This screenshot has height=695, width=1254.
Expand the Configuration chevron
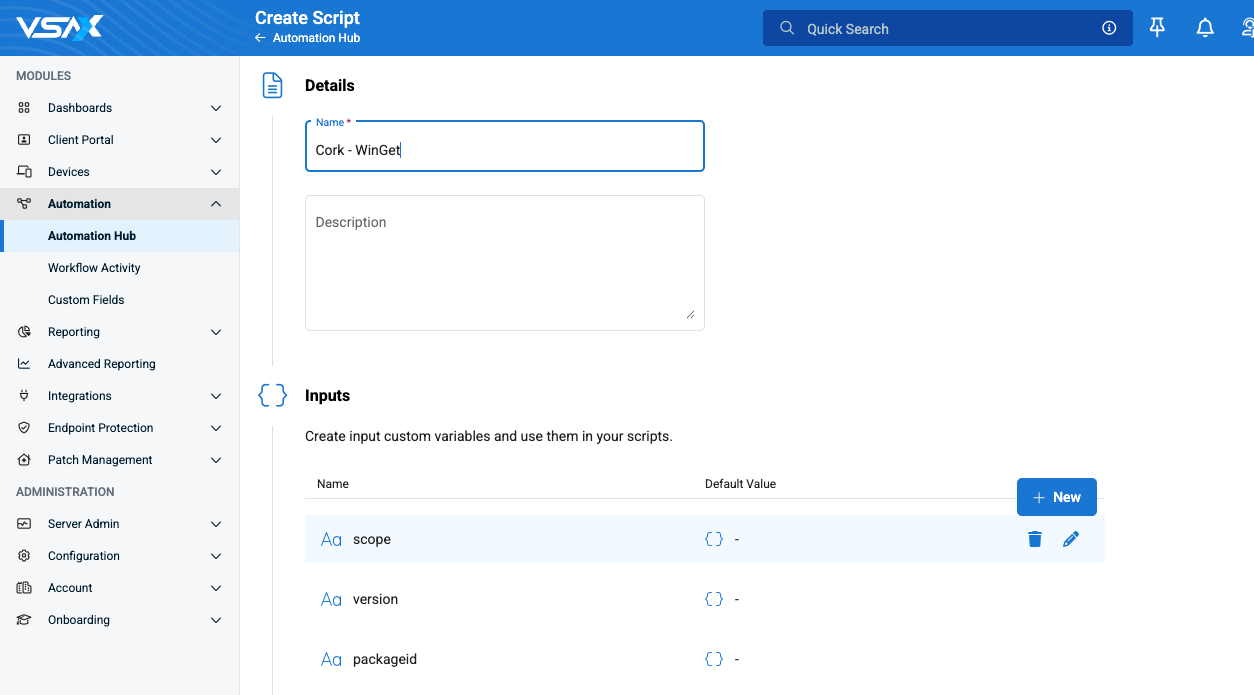(x=216, y=556)
